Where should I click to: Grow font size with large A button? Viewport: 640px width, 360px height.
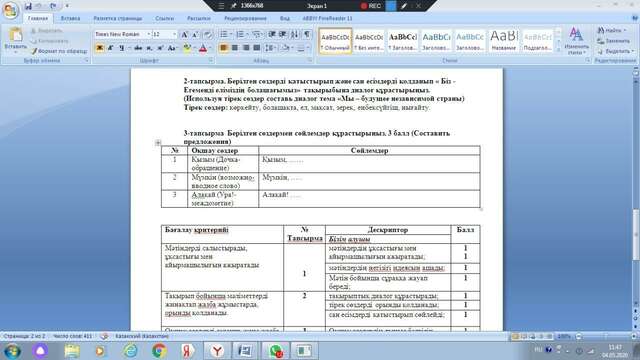(x=184, y=35)
